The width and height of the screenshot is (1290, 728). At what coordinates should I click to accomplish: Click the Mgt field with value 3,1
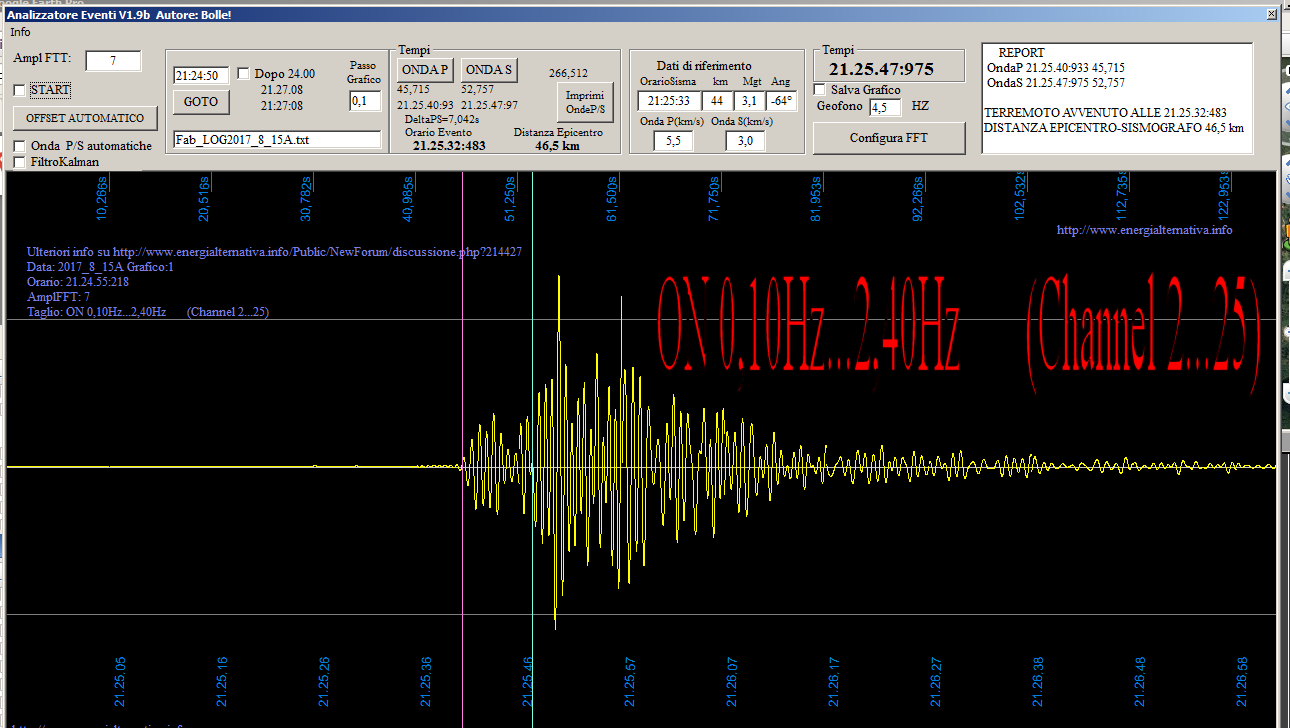(x=748, y=101)
